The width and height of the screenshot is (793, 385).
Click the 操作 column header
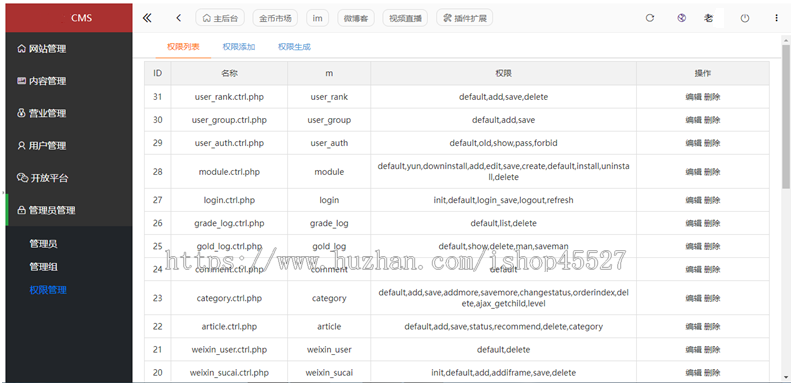click(703, 73)
